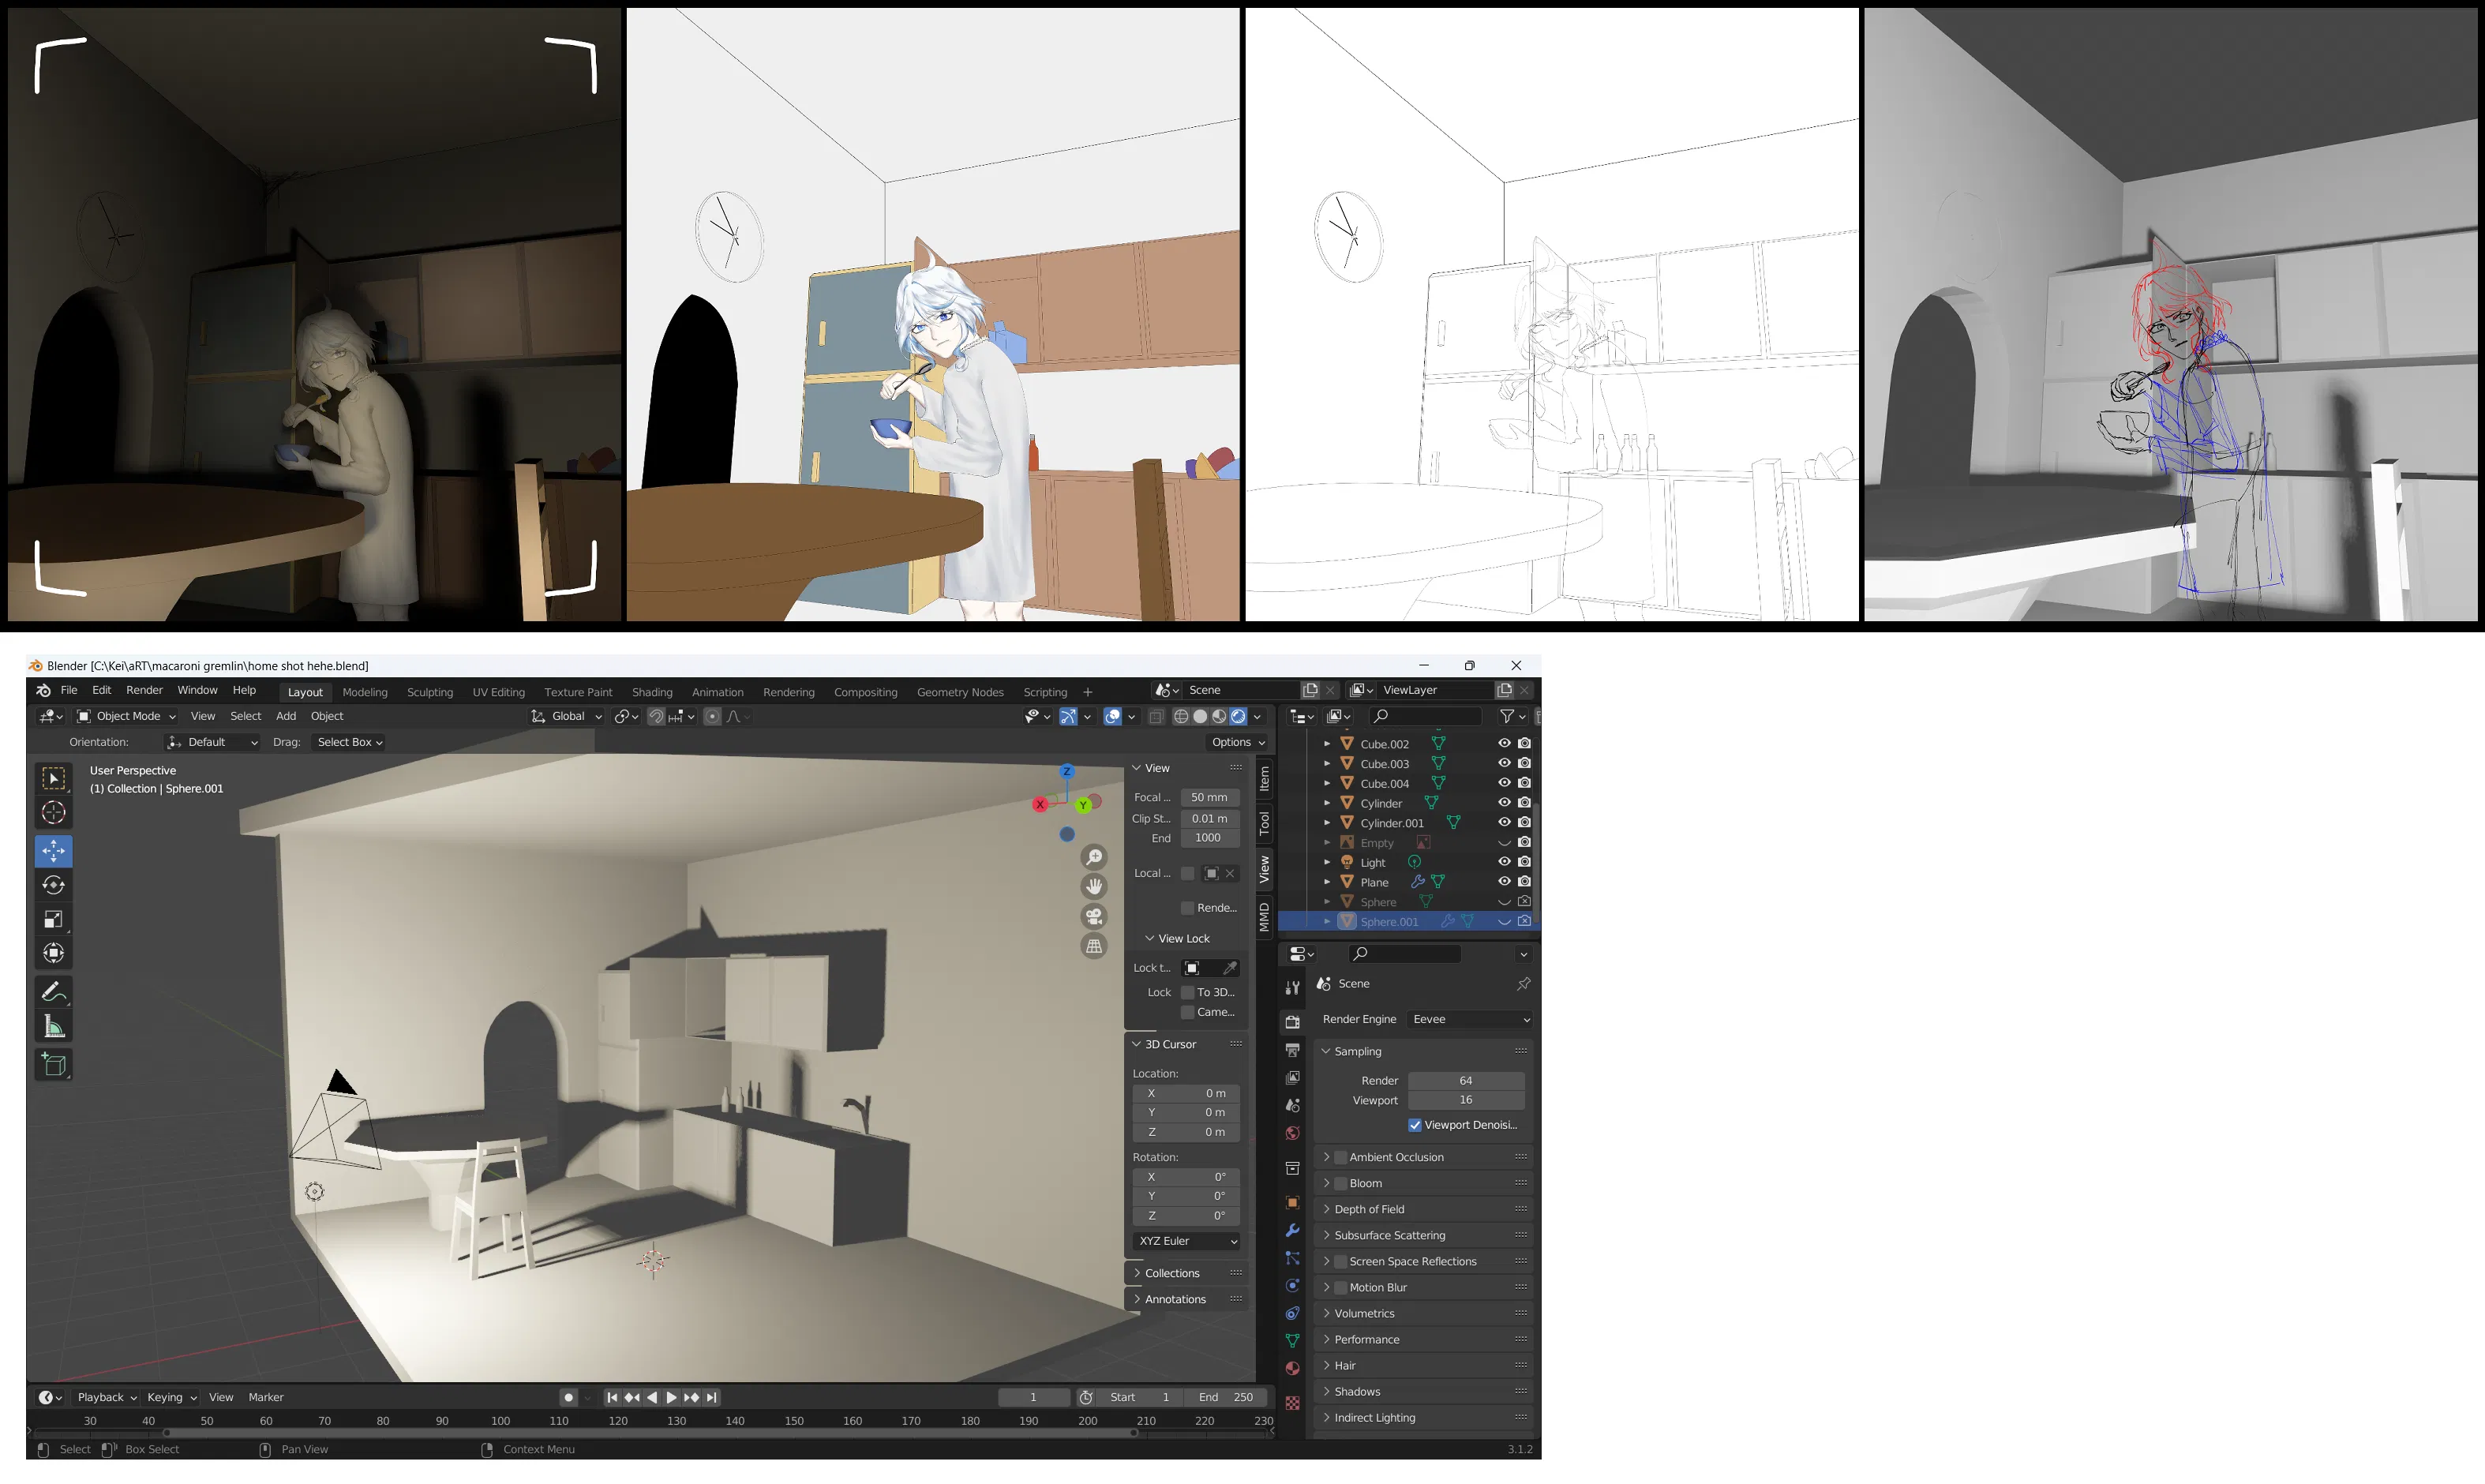This screenshot has height=1484, width=2485.
Task: Activate the Measure tool
Action: click(54, 1027)
